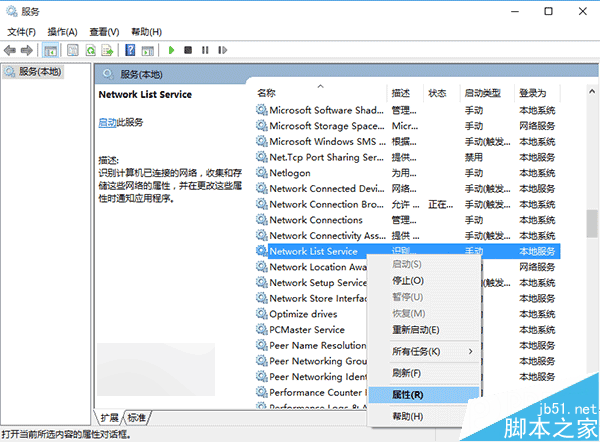
Task: Click the 启动 link for this service
Action: click(x=107, y=122)
